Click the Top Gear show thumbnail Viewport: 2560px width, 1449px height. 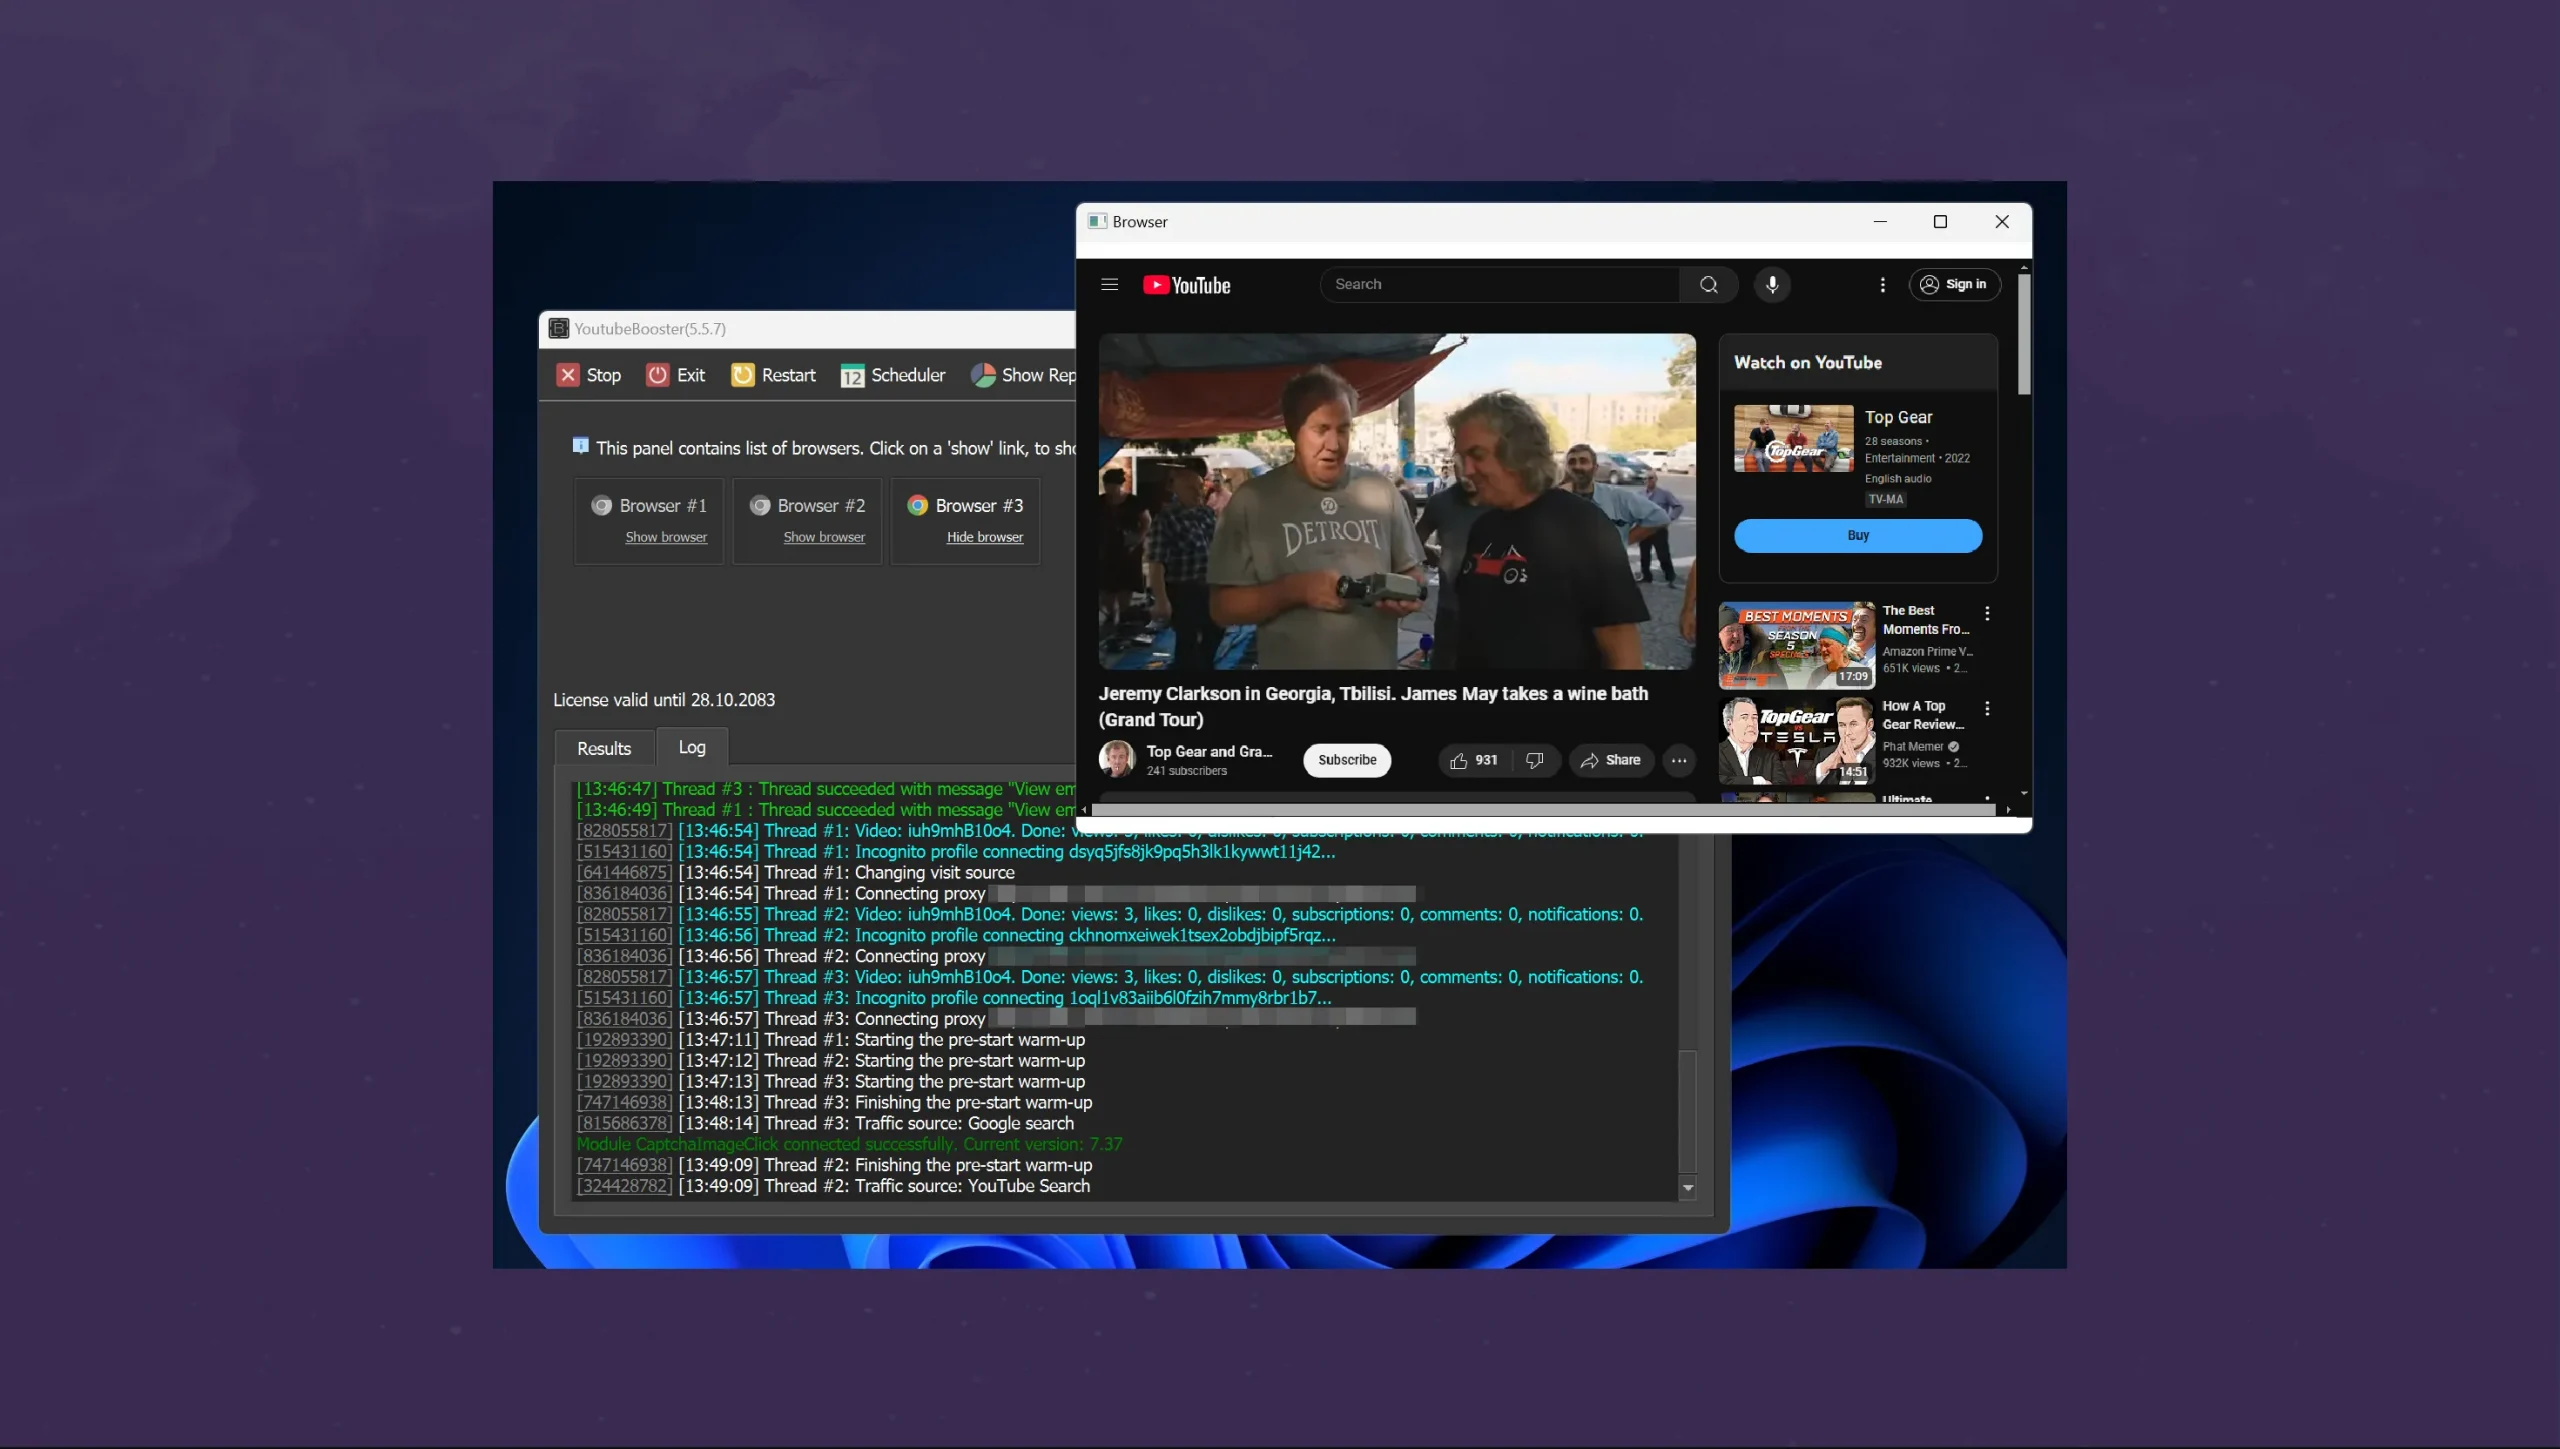[x=1794, y=438]
